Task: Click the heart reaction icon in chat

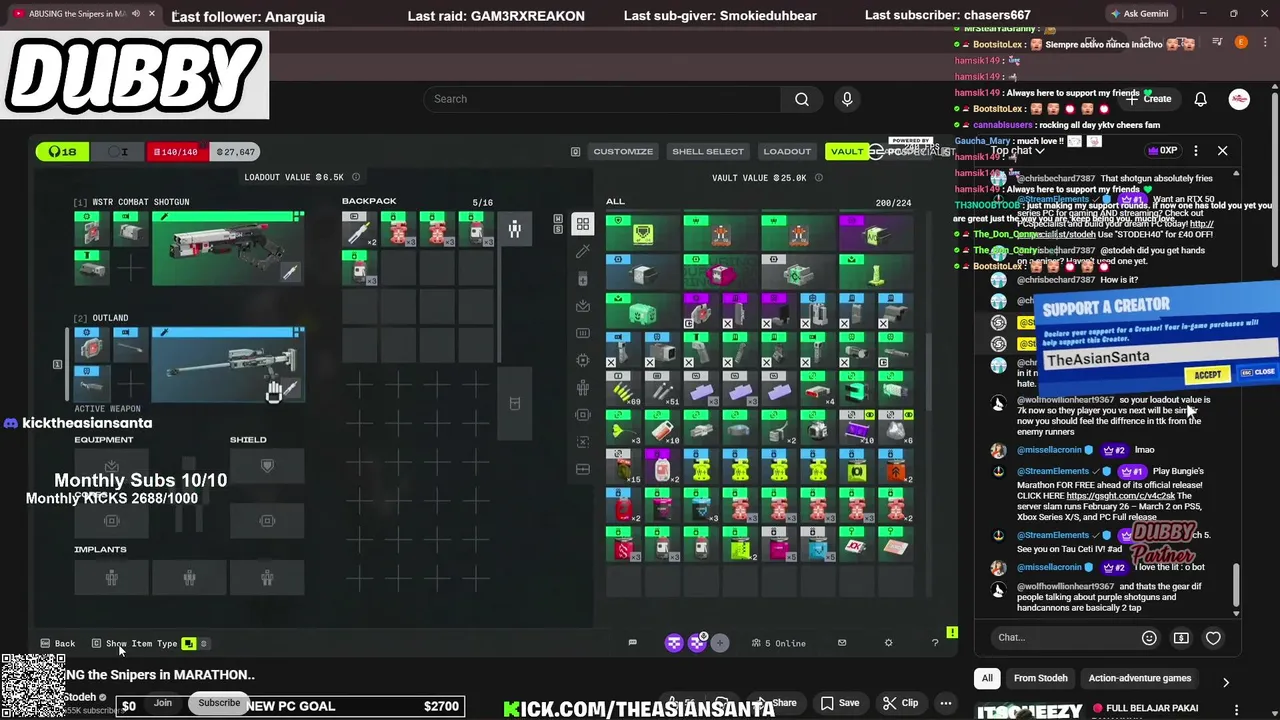Action: (x=1213, y=638)
